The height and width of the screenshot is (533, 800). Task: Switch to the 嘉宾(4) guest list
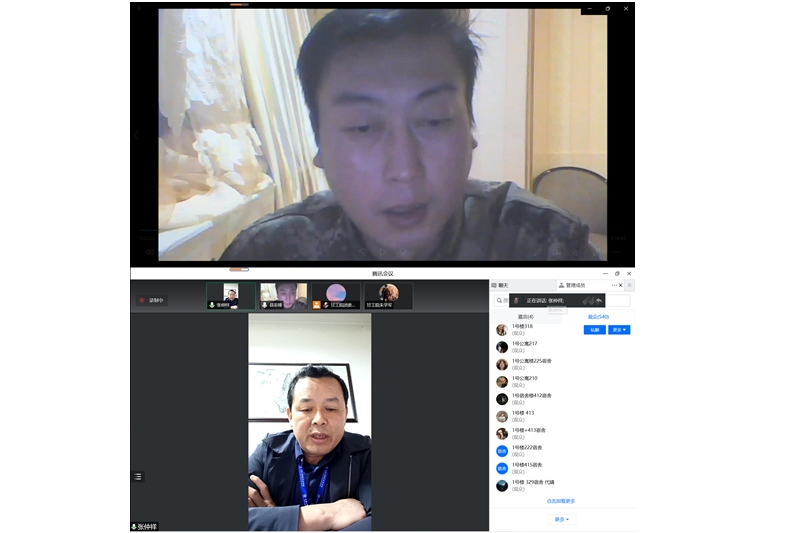[525, 316]
